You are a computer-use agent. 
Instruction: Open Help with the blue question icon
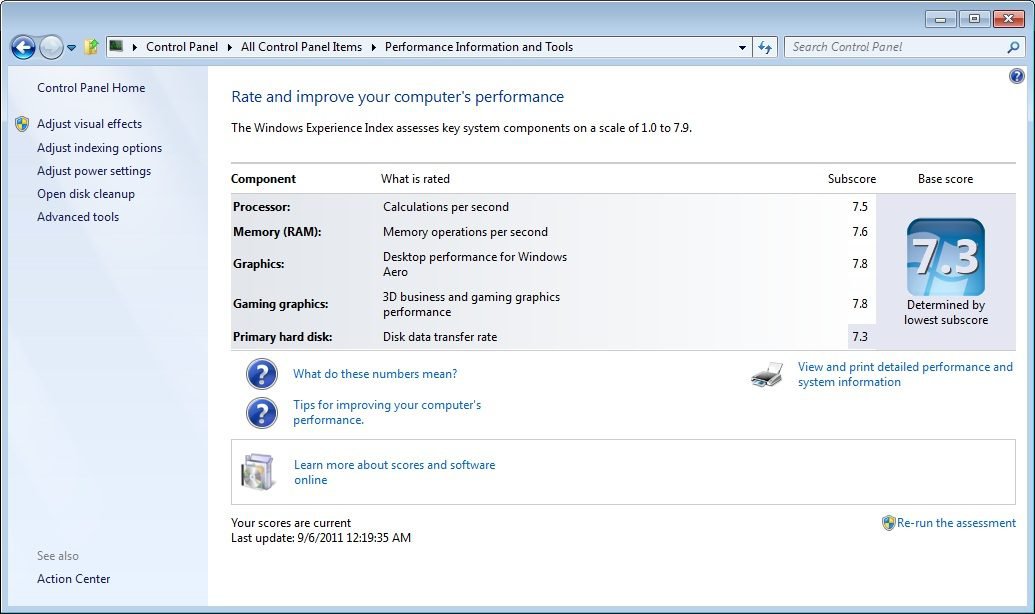tap(1017, 76)
